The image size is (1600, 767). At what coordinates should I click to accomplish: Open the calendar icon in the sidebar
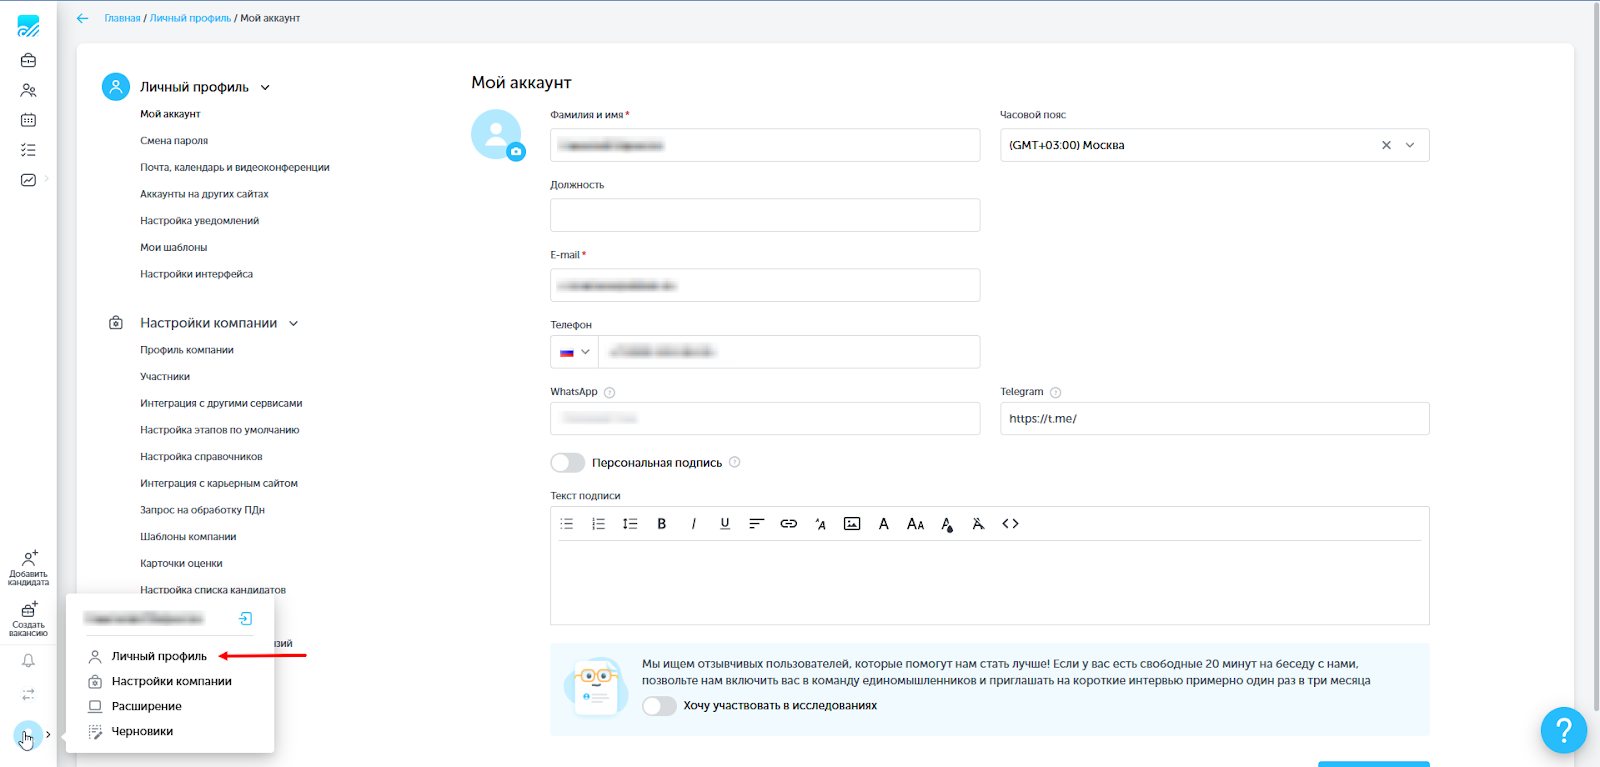28,120
